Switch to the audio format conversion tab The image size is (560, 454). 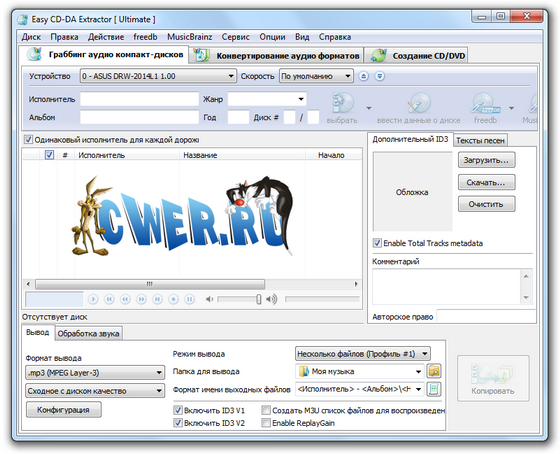tap(277, 56)
